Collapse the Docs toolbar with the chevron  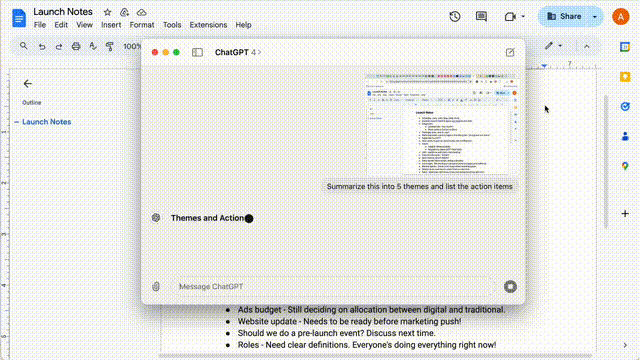[587, 47]
